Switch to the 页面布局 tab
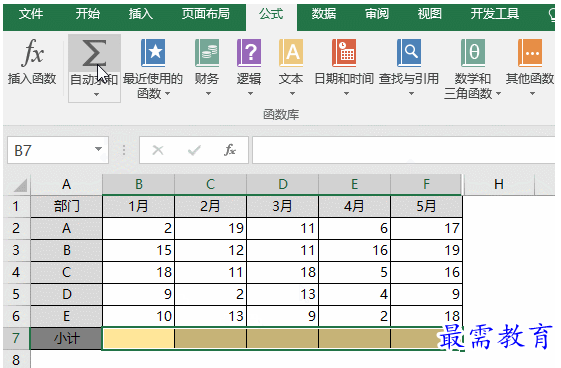This screenshot has width=561, height=368. [x=205, y=14]
